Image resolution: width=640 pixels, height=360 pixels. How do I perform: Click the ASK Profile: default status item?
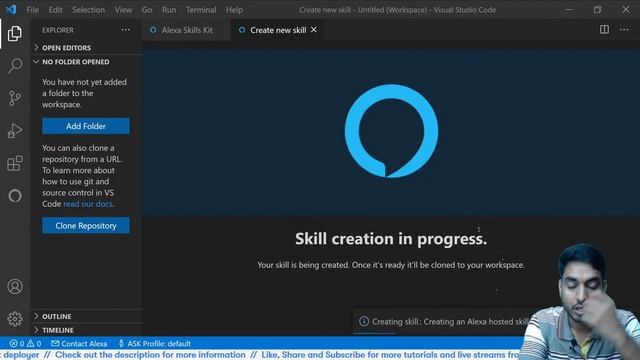click(x=155, y=344)
